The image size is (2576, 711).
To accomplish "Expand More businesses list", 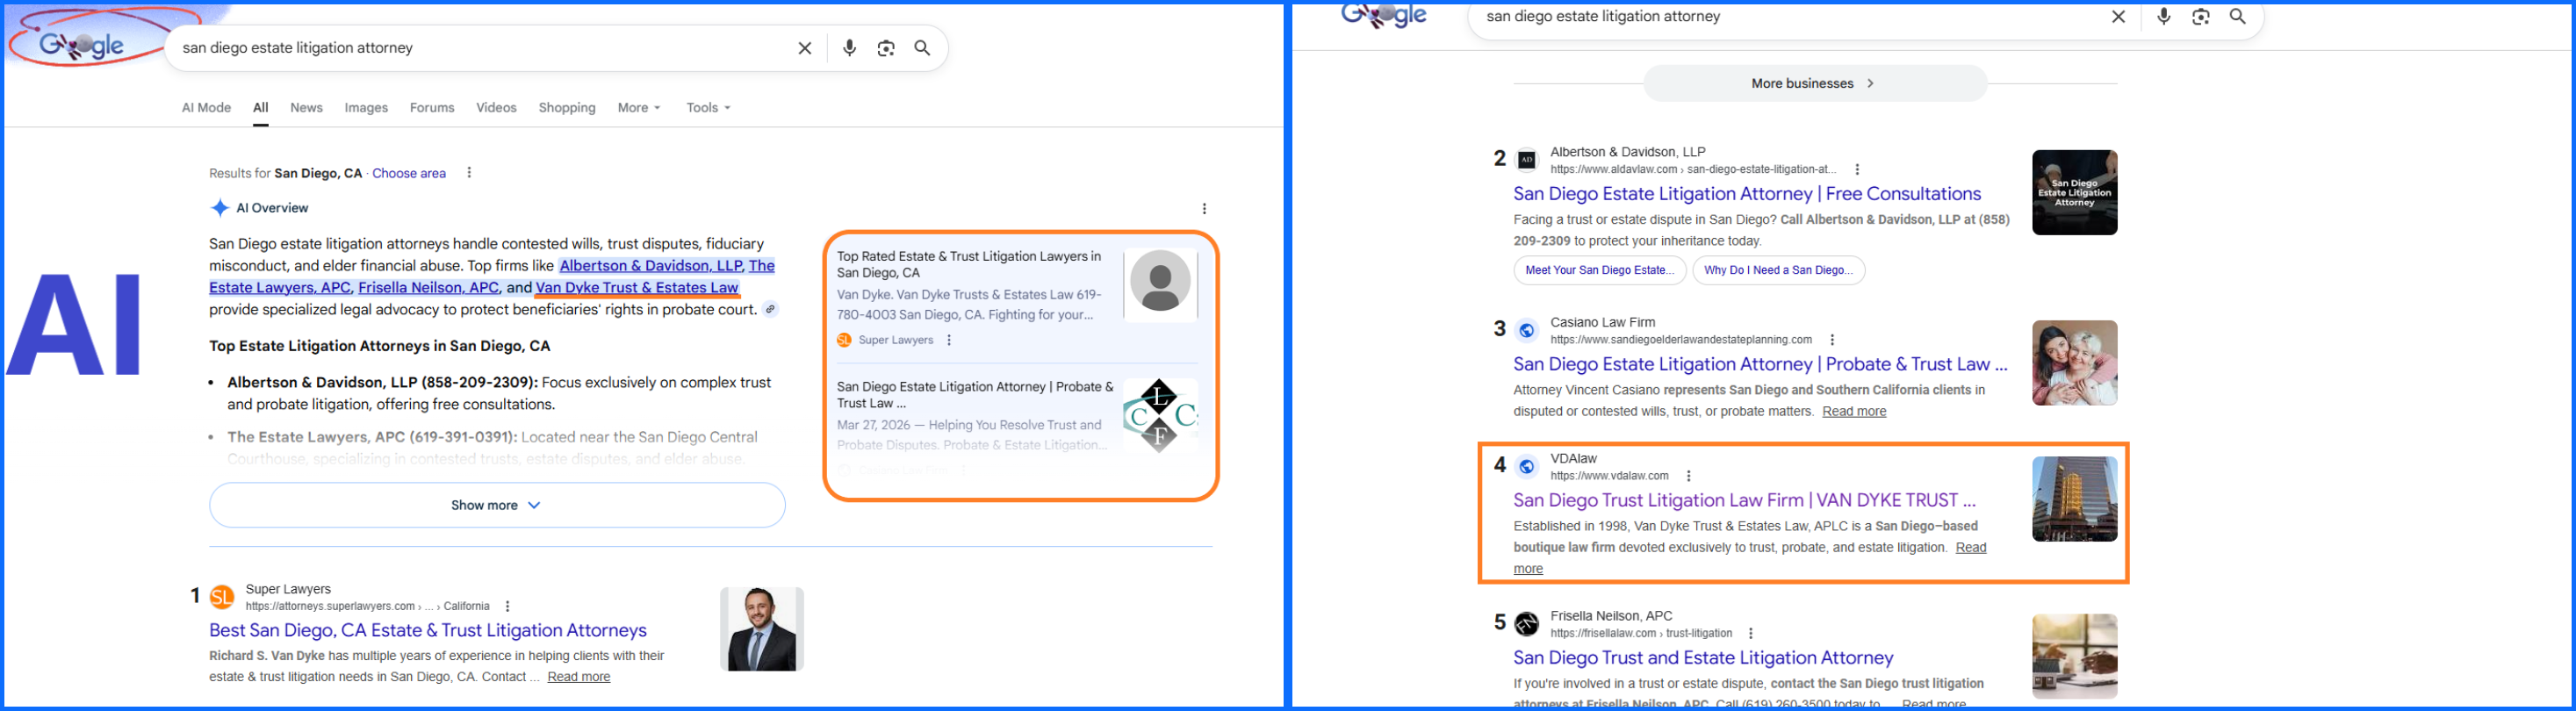I will point(1815,83).
